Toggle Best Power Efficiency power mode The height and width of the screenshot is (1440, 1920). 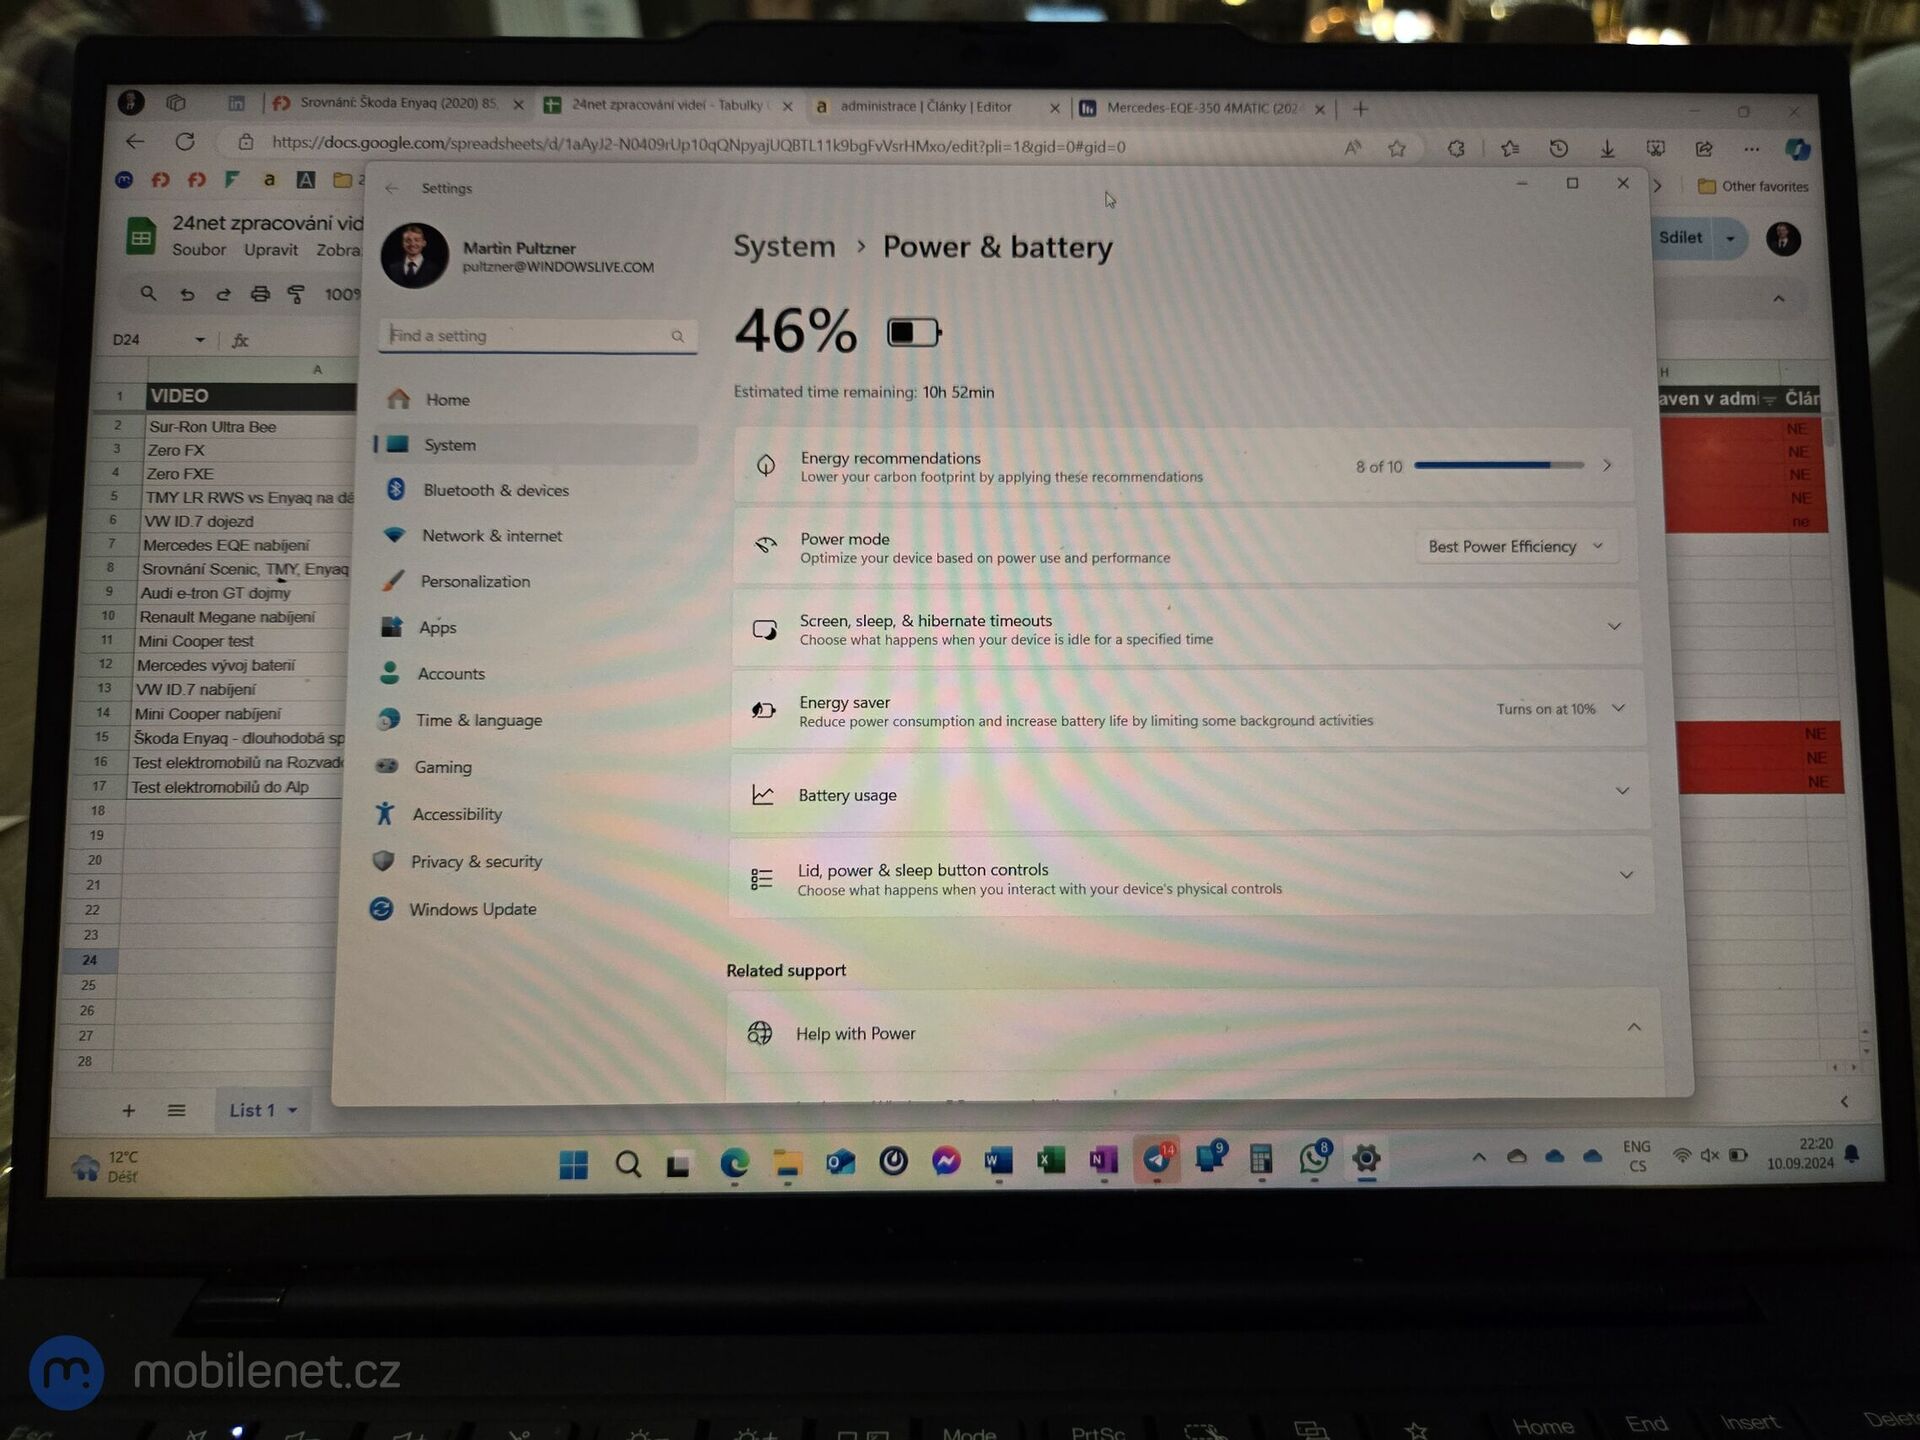coord(1509,546)
